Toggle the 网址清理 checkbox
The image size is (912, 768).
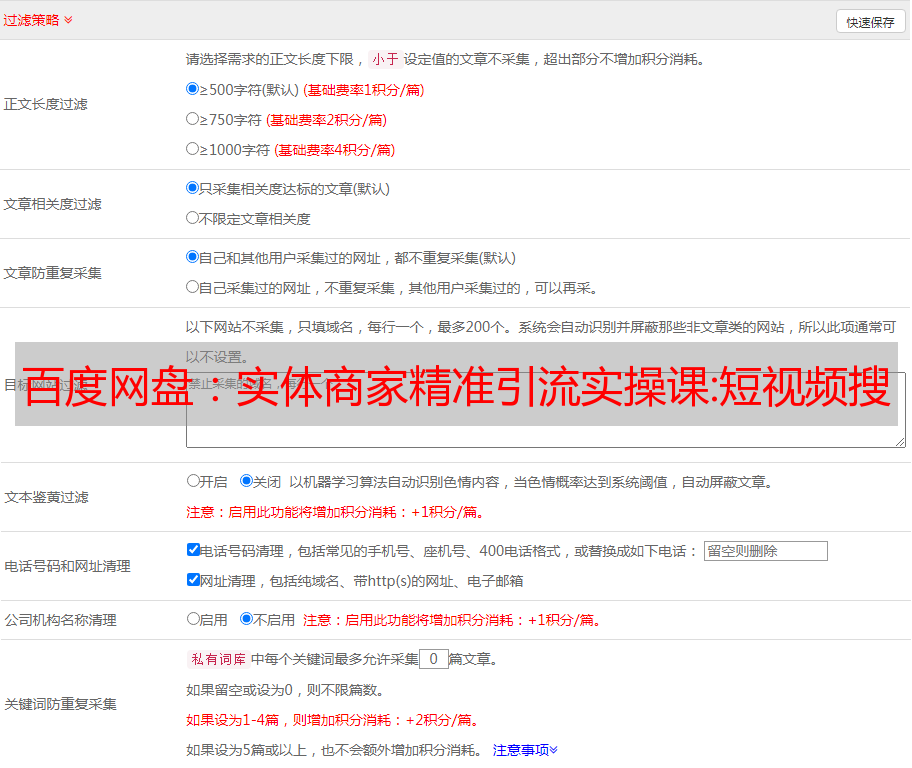(194, 580)
